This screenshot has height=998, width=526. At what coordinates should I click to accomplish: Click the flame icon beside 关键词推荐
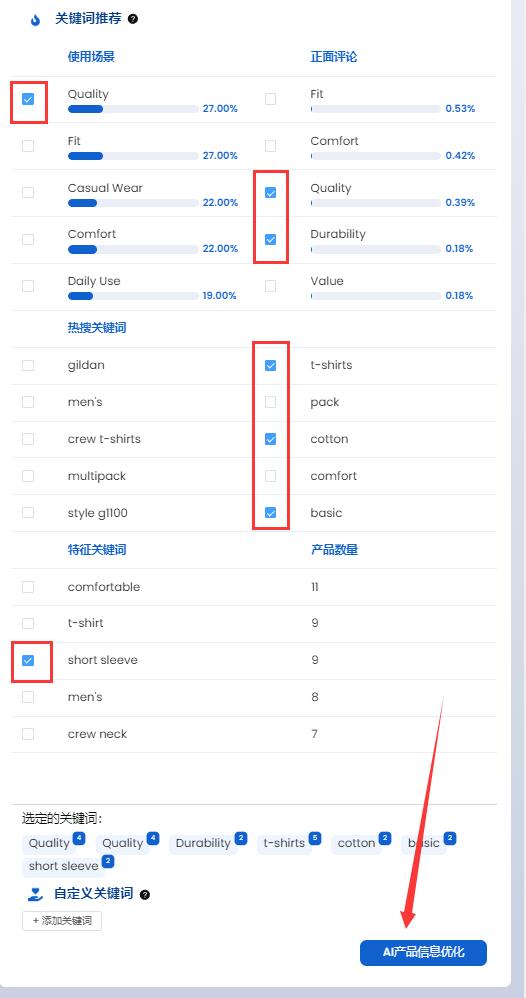[35, 19]
